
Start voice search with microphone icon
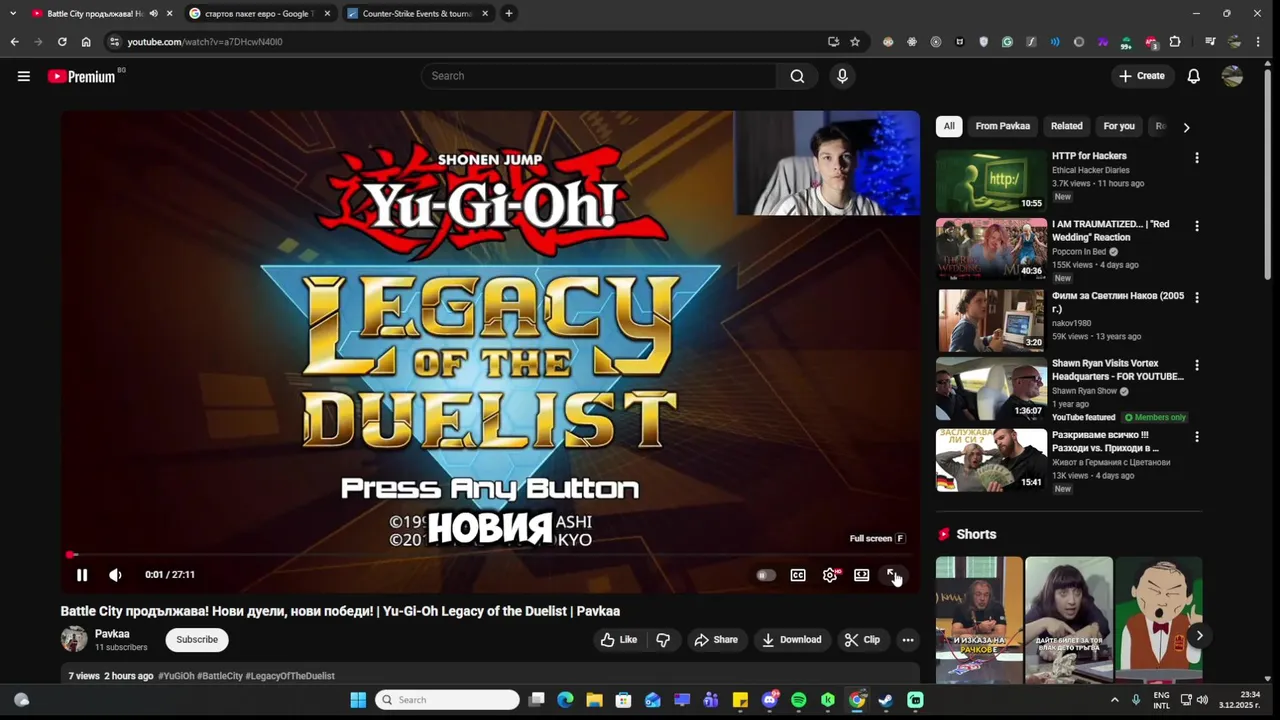[842, 76]
